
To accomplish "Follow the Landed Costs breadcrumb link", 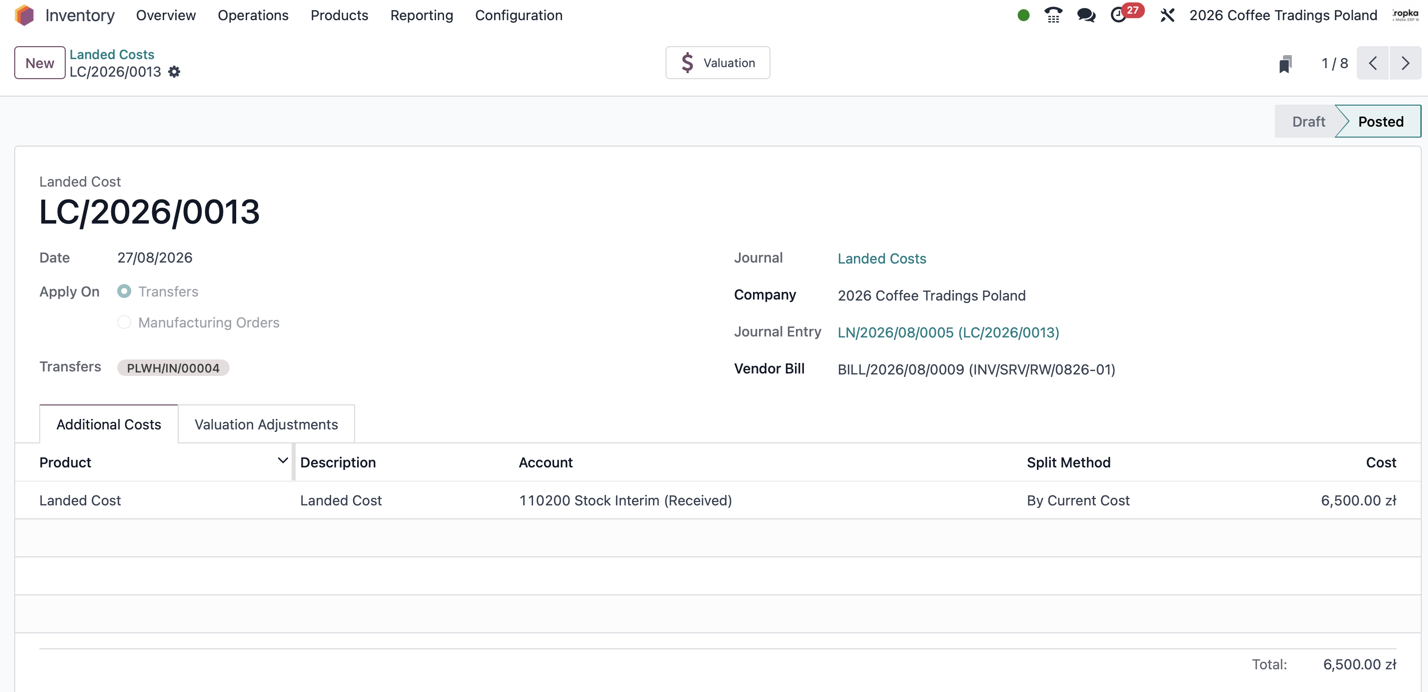I will (x=112, y=54).
